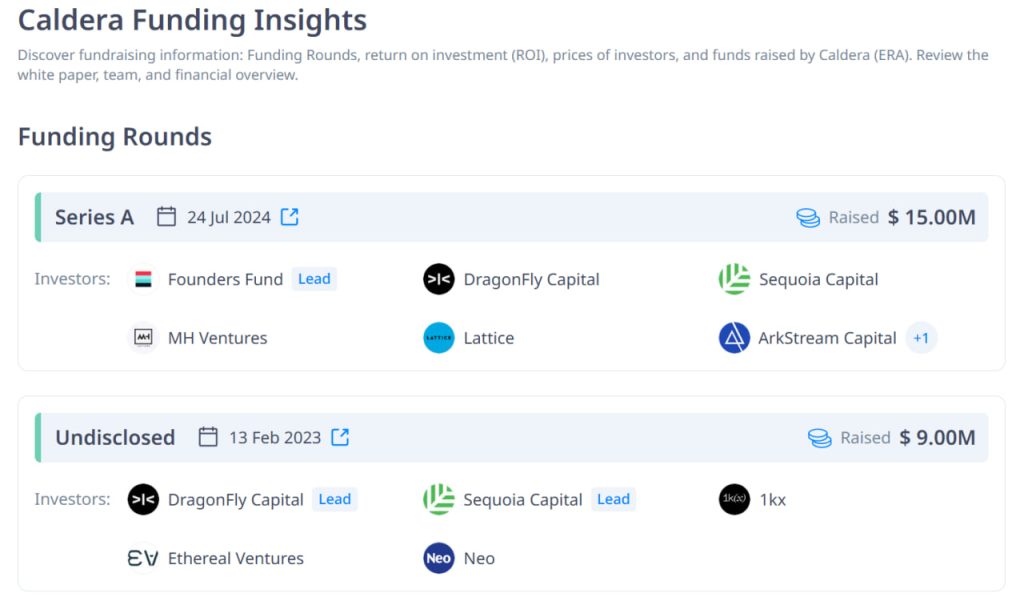1024x601 pixels.
Task: Open Sequoia Capital name in Series A round
Action: click(818, 280)
